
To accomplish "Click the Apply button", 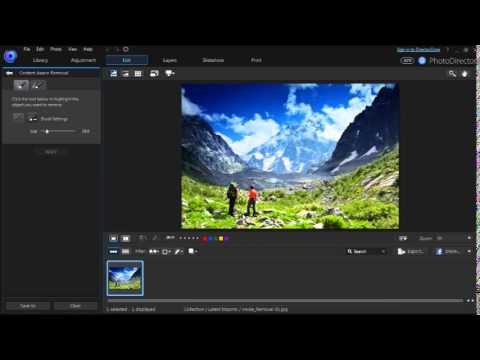I will point(51,152).
